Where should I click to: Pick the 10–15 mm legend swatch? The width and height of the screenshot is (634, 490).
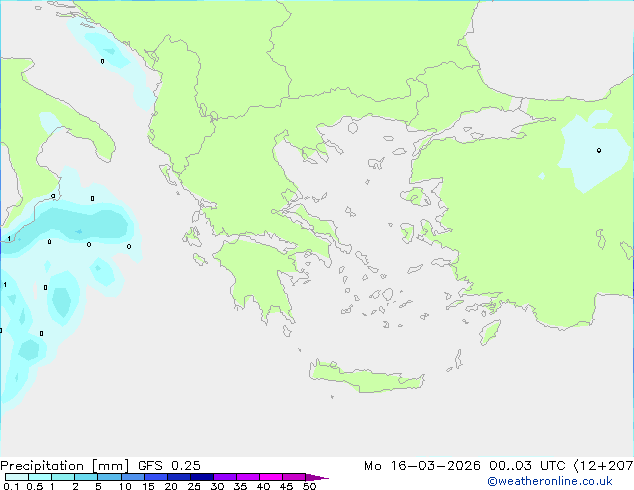[133, 477]
